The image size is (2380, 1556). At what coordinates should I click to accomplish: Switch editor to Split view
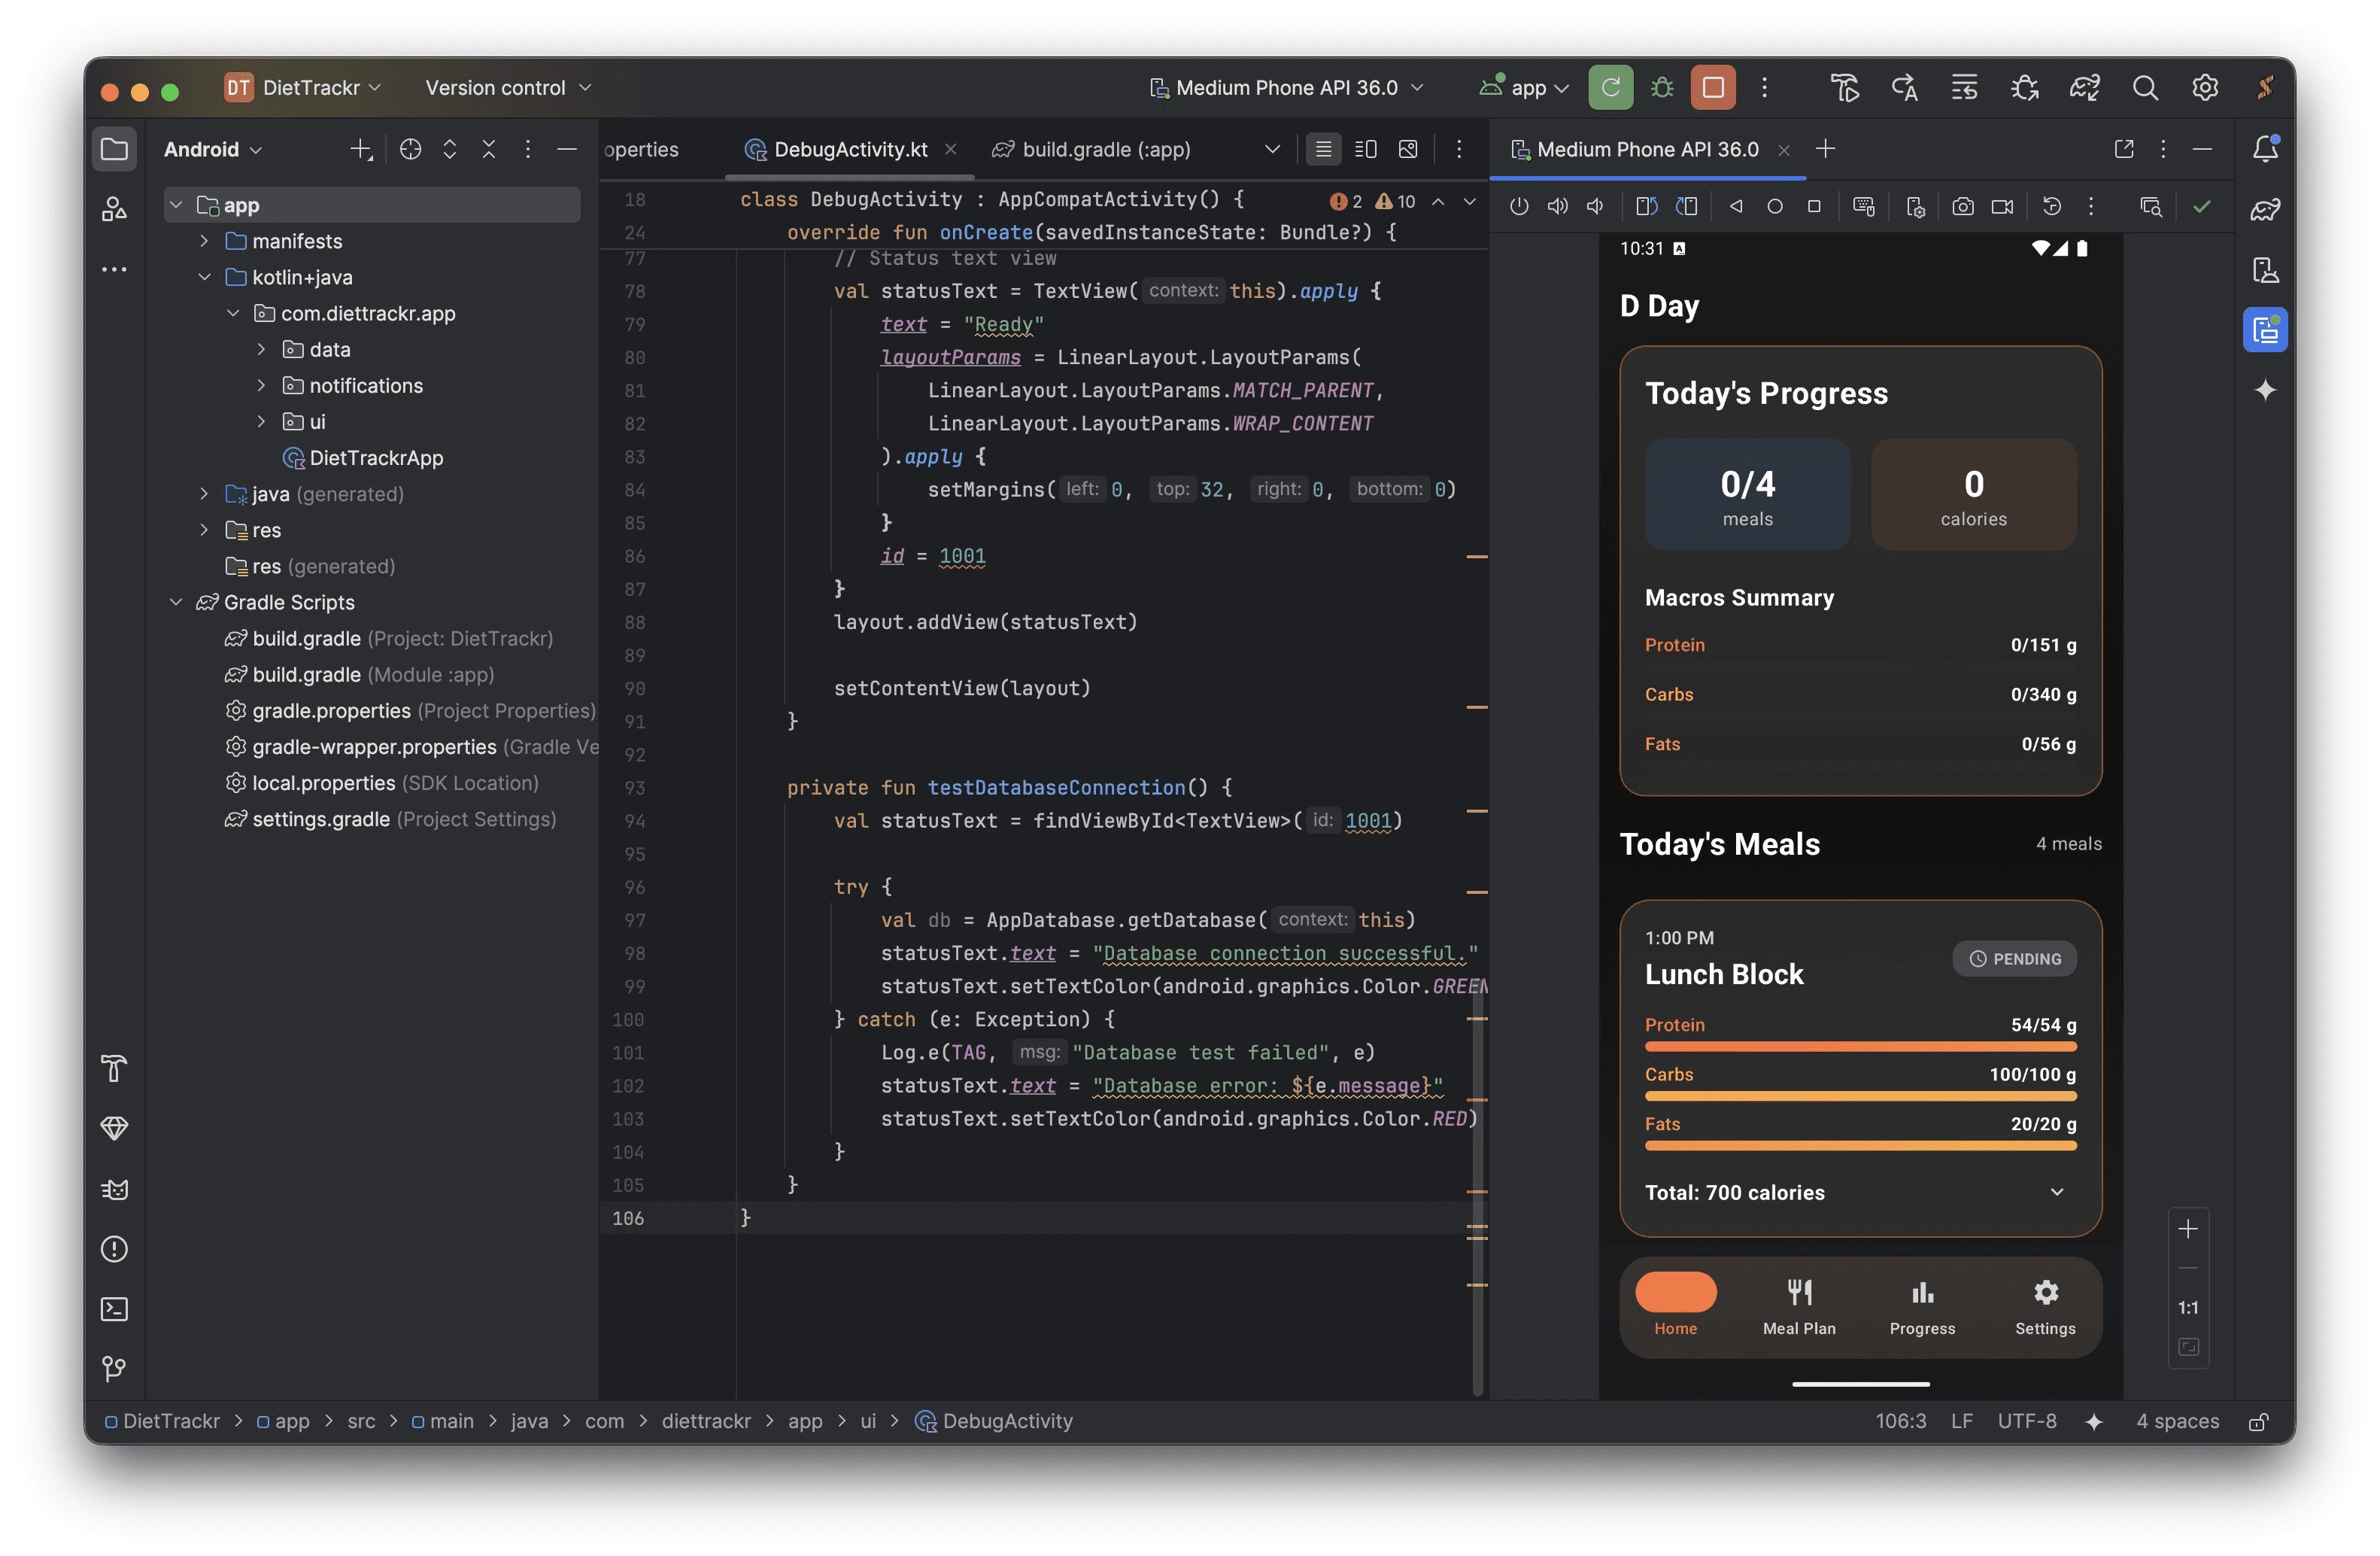(1365, 149)
